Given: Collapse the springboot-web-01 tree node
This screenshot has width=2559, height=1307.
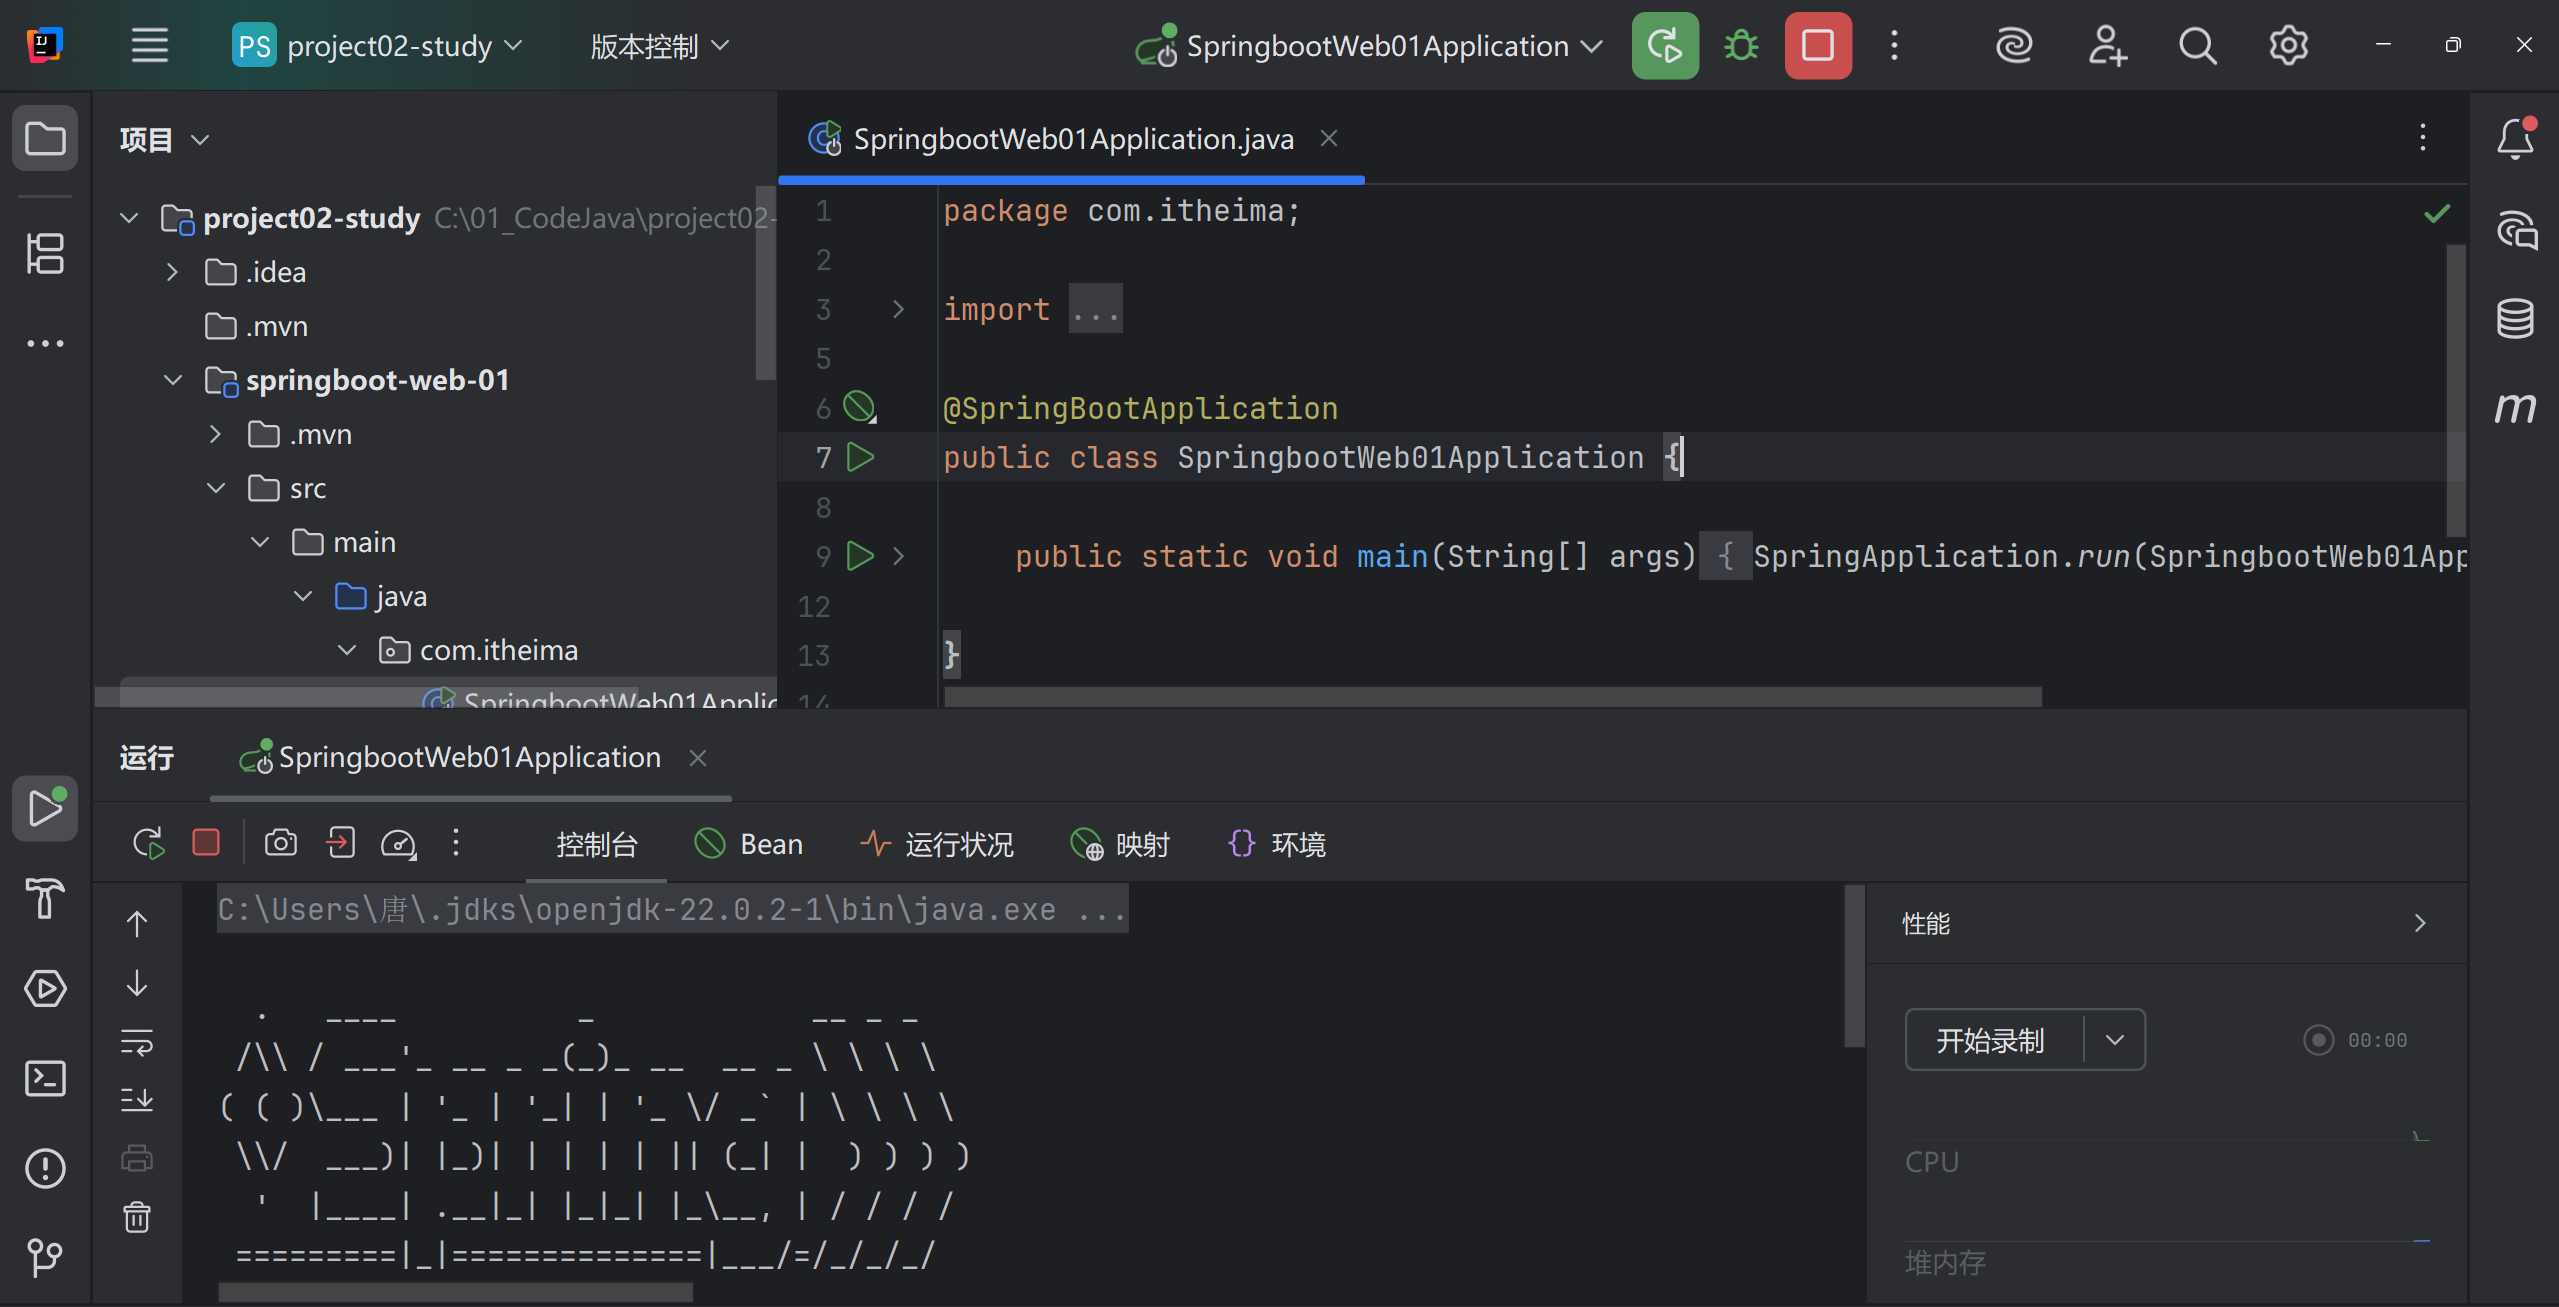Looking at the screenshot, I should coord(171,380).
